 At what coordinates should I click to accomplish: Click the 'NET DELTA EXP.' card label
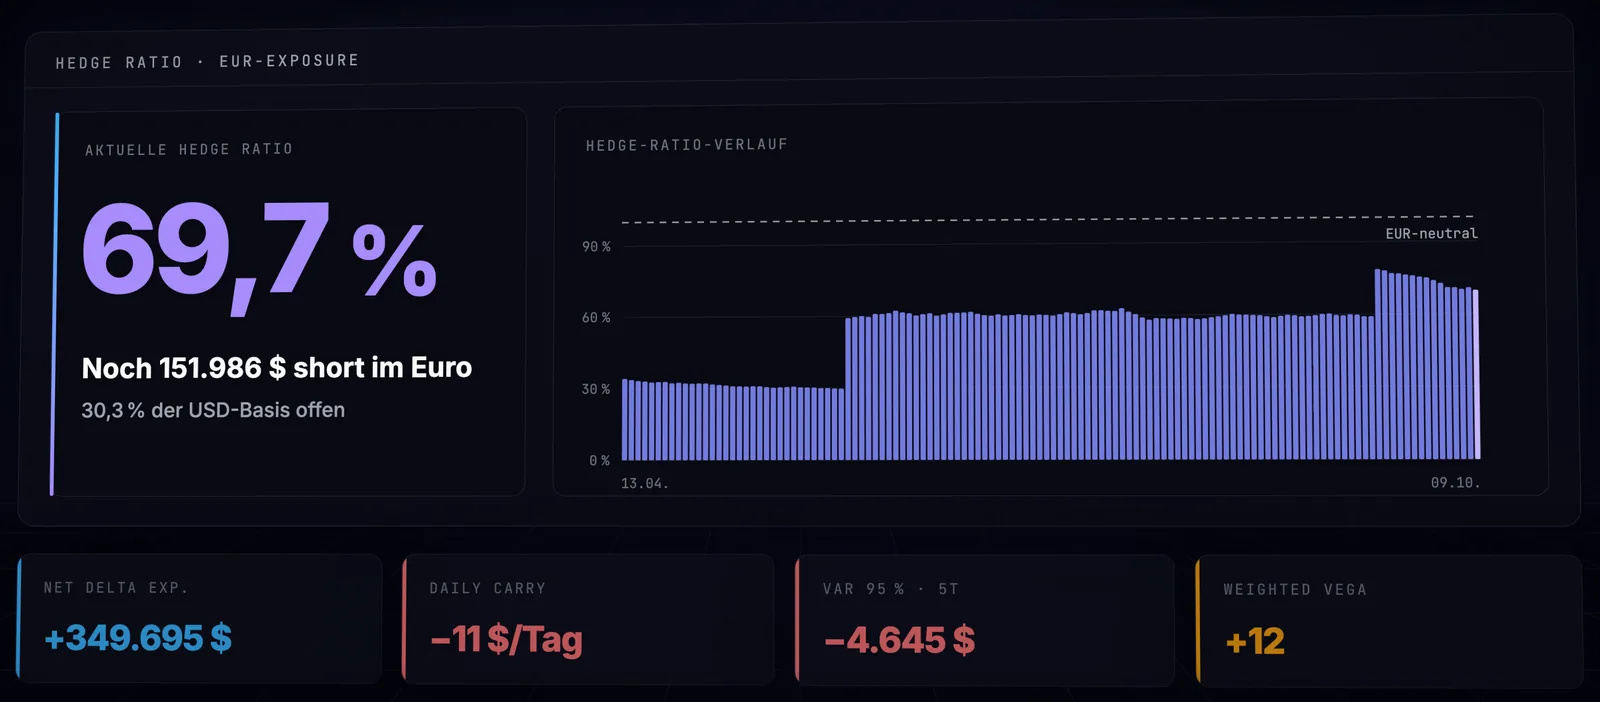(x=116, y=588)
